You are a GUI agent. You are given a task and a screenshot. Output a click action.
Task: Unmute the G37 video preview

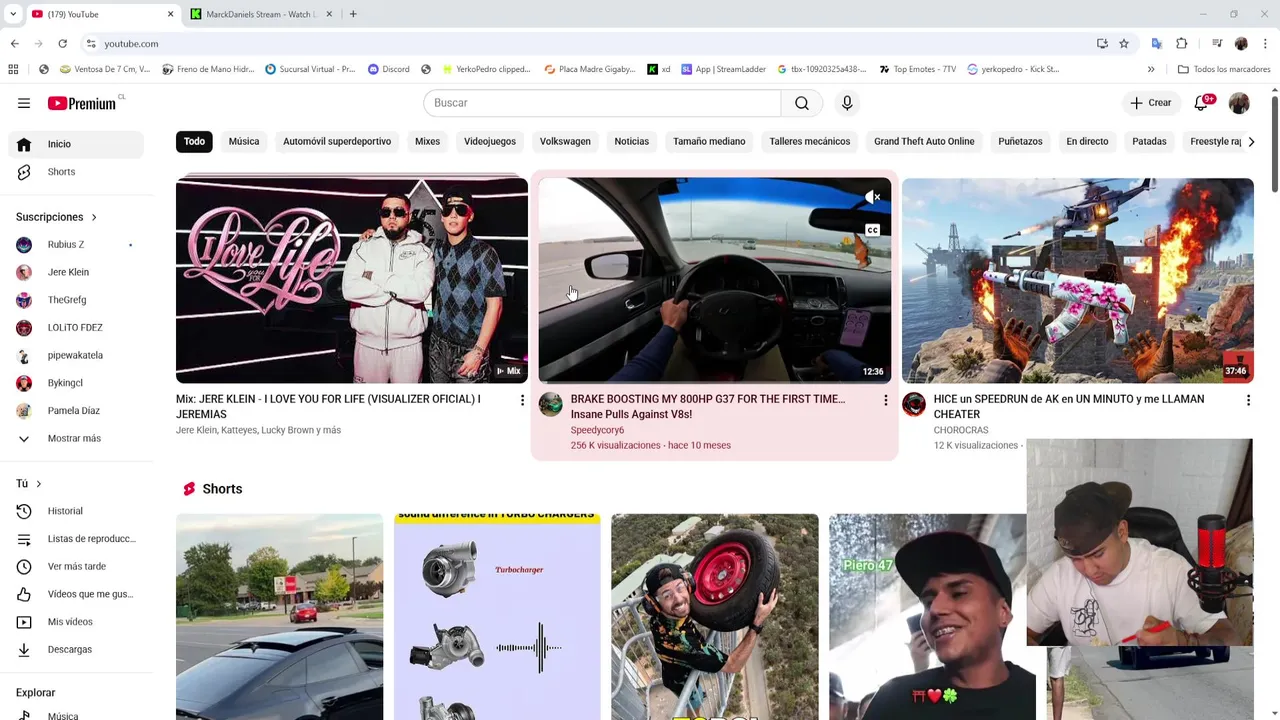click(872, 197)
